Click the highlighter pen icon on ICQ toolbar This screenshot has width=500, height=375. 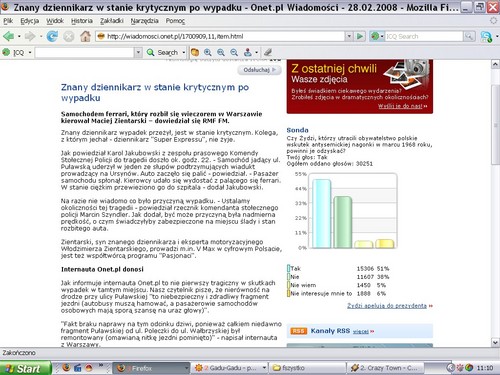(x=268, y=52)
